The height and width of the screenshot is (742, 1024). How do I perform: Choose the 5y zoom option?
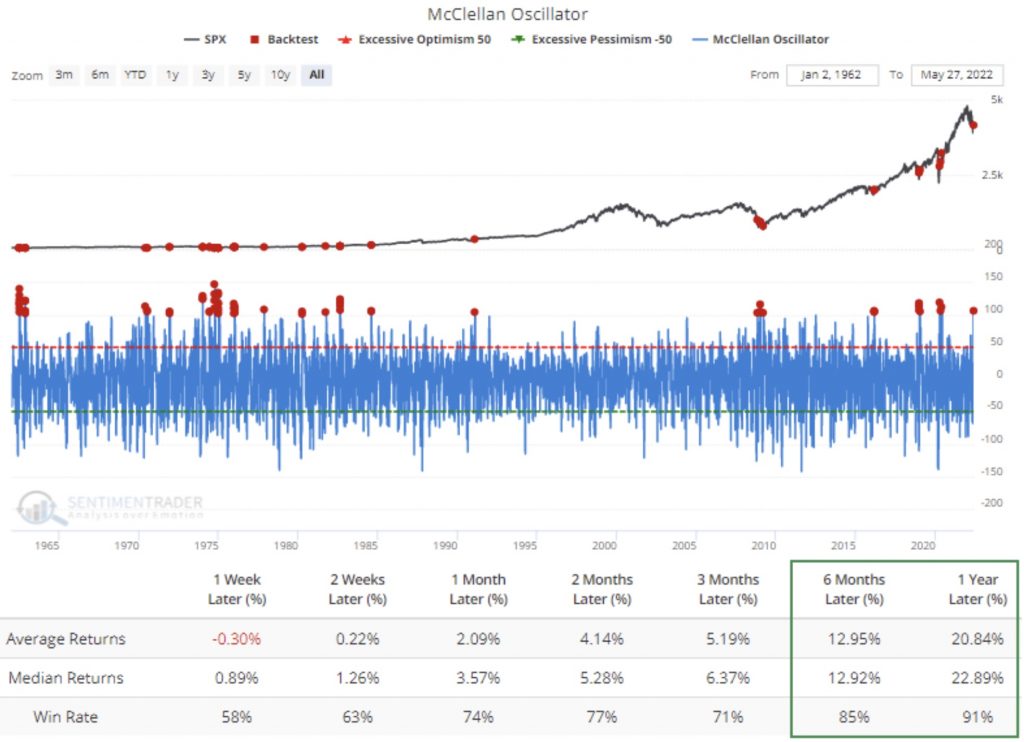(x=244, y=75)
